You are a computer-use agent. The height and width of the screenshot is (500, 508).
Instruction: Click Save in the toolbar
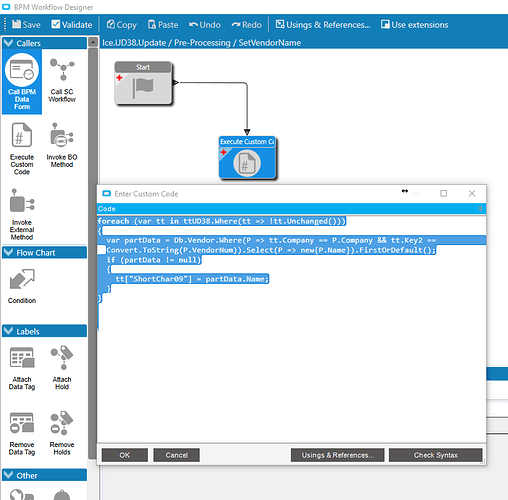point(26,25)
